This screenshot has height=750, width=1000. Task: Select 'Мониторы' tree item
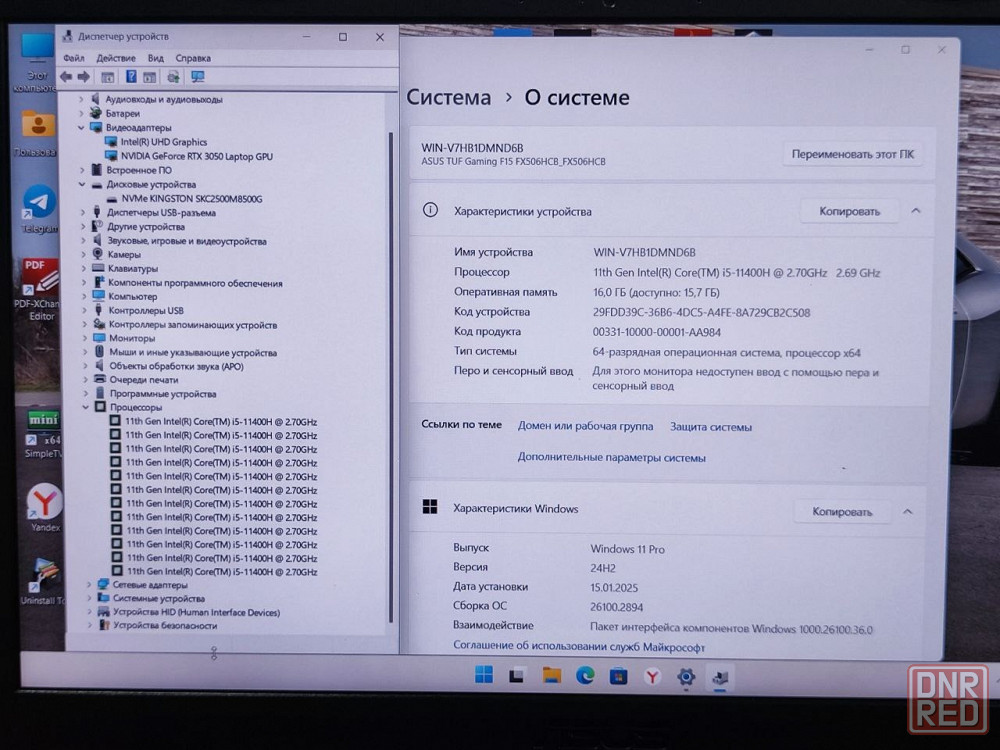[131, 338]
